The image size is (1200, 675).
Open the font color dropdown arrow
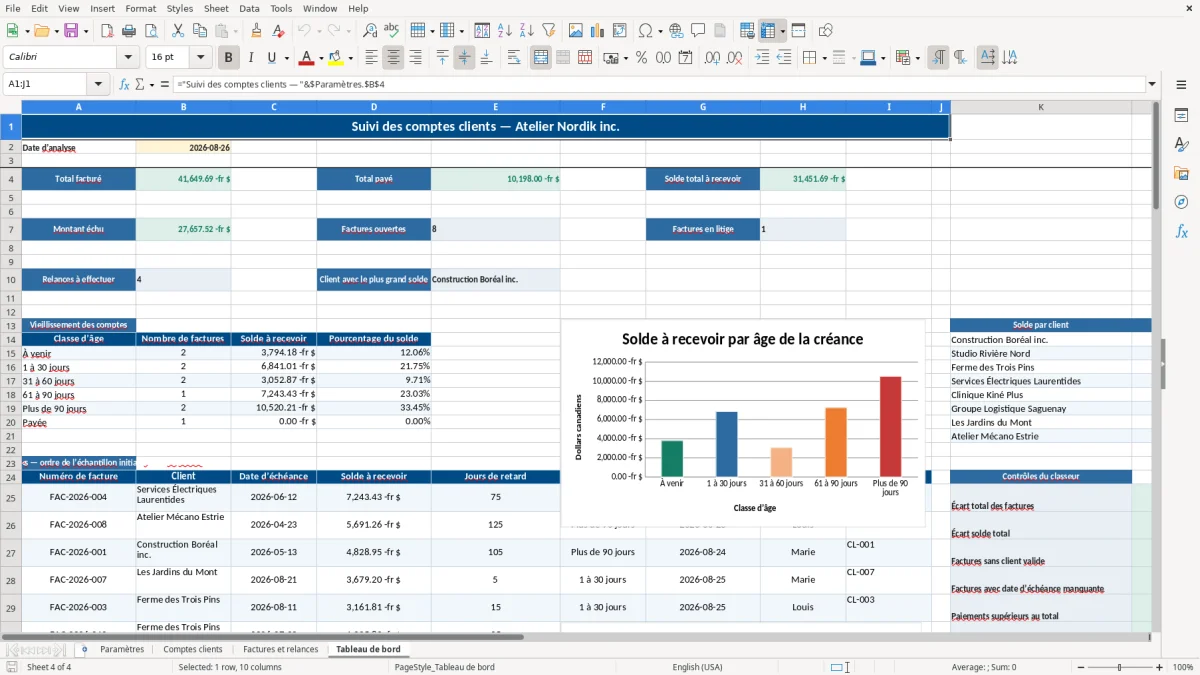321,58
